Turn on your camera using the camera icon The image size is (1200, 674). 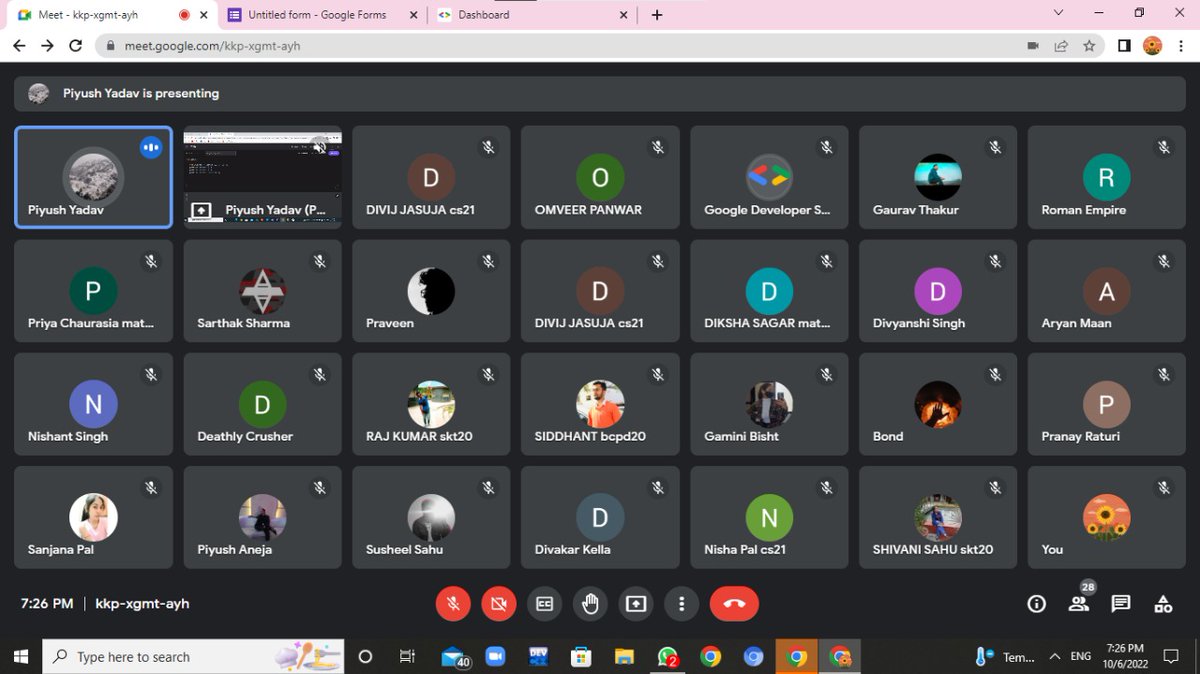[499, 604]
